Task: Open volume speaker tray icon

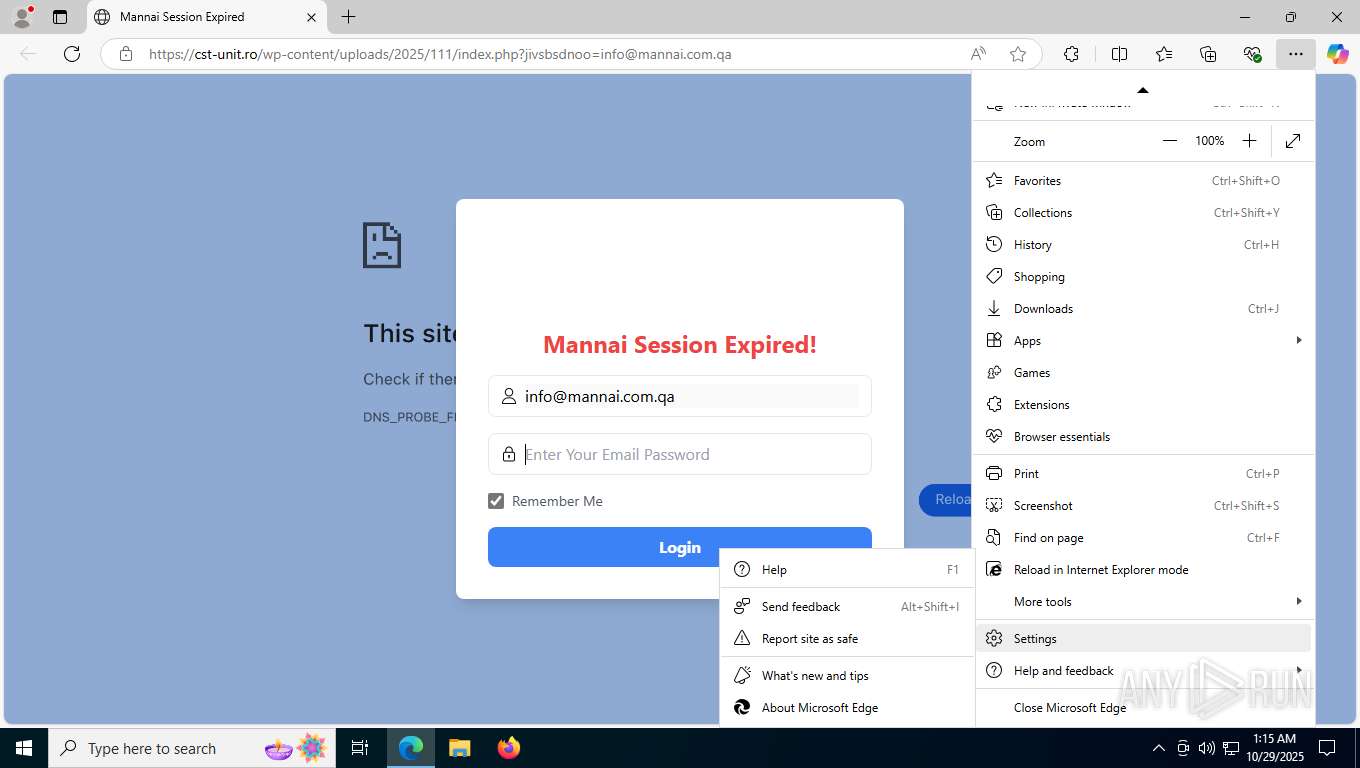Action: (1207, 748)
